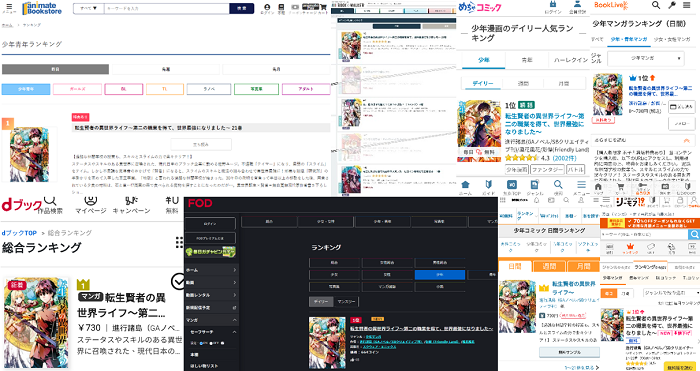Click FOD mainichi ga champion banner
Image resolution: width=700 pixels, height=371 pixels.
pyautogui.click(x=210, y=251)
